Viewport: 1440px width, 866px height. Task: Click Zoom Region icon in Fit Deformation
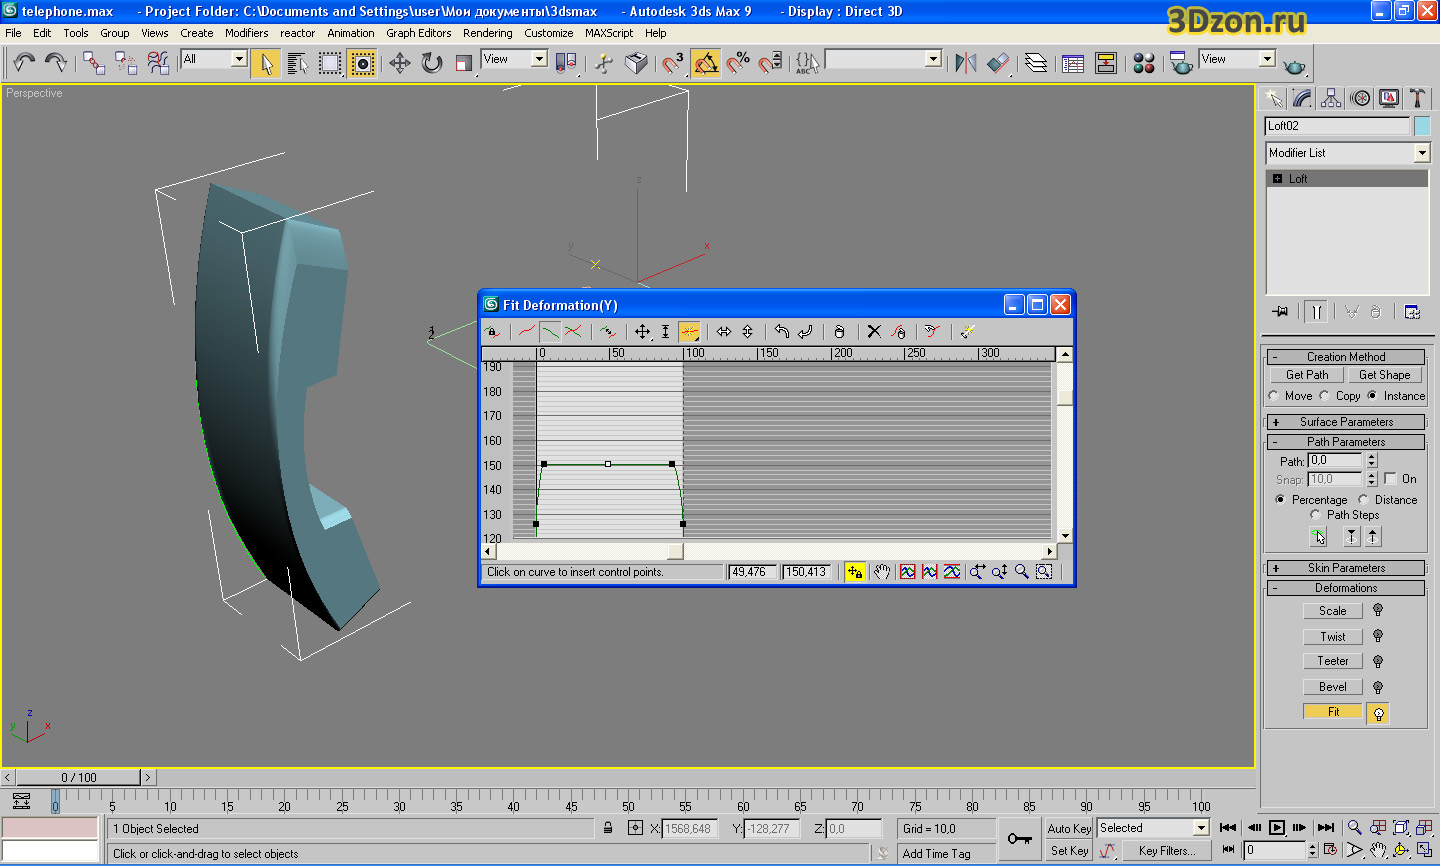click(1044, 572)
